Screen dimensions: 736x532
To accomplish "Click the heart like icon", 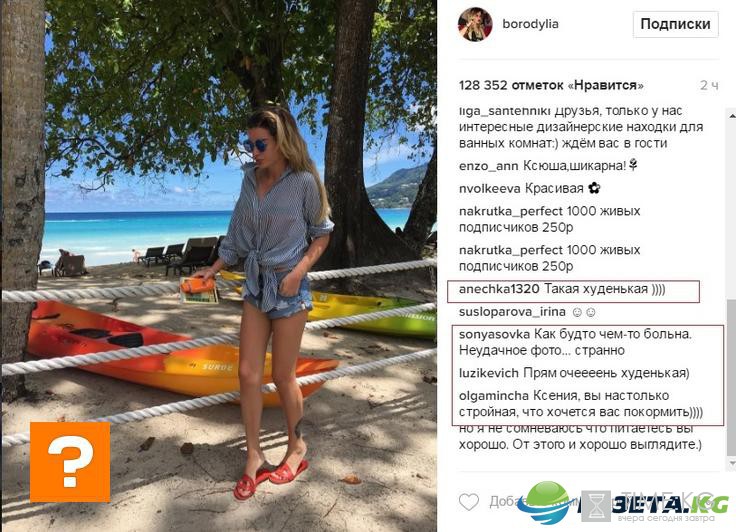I will point(468,502).
